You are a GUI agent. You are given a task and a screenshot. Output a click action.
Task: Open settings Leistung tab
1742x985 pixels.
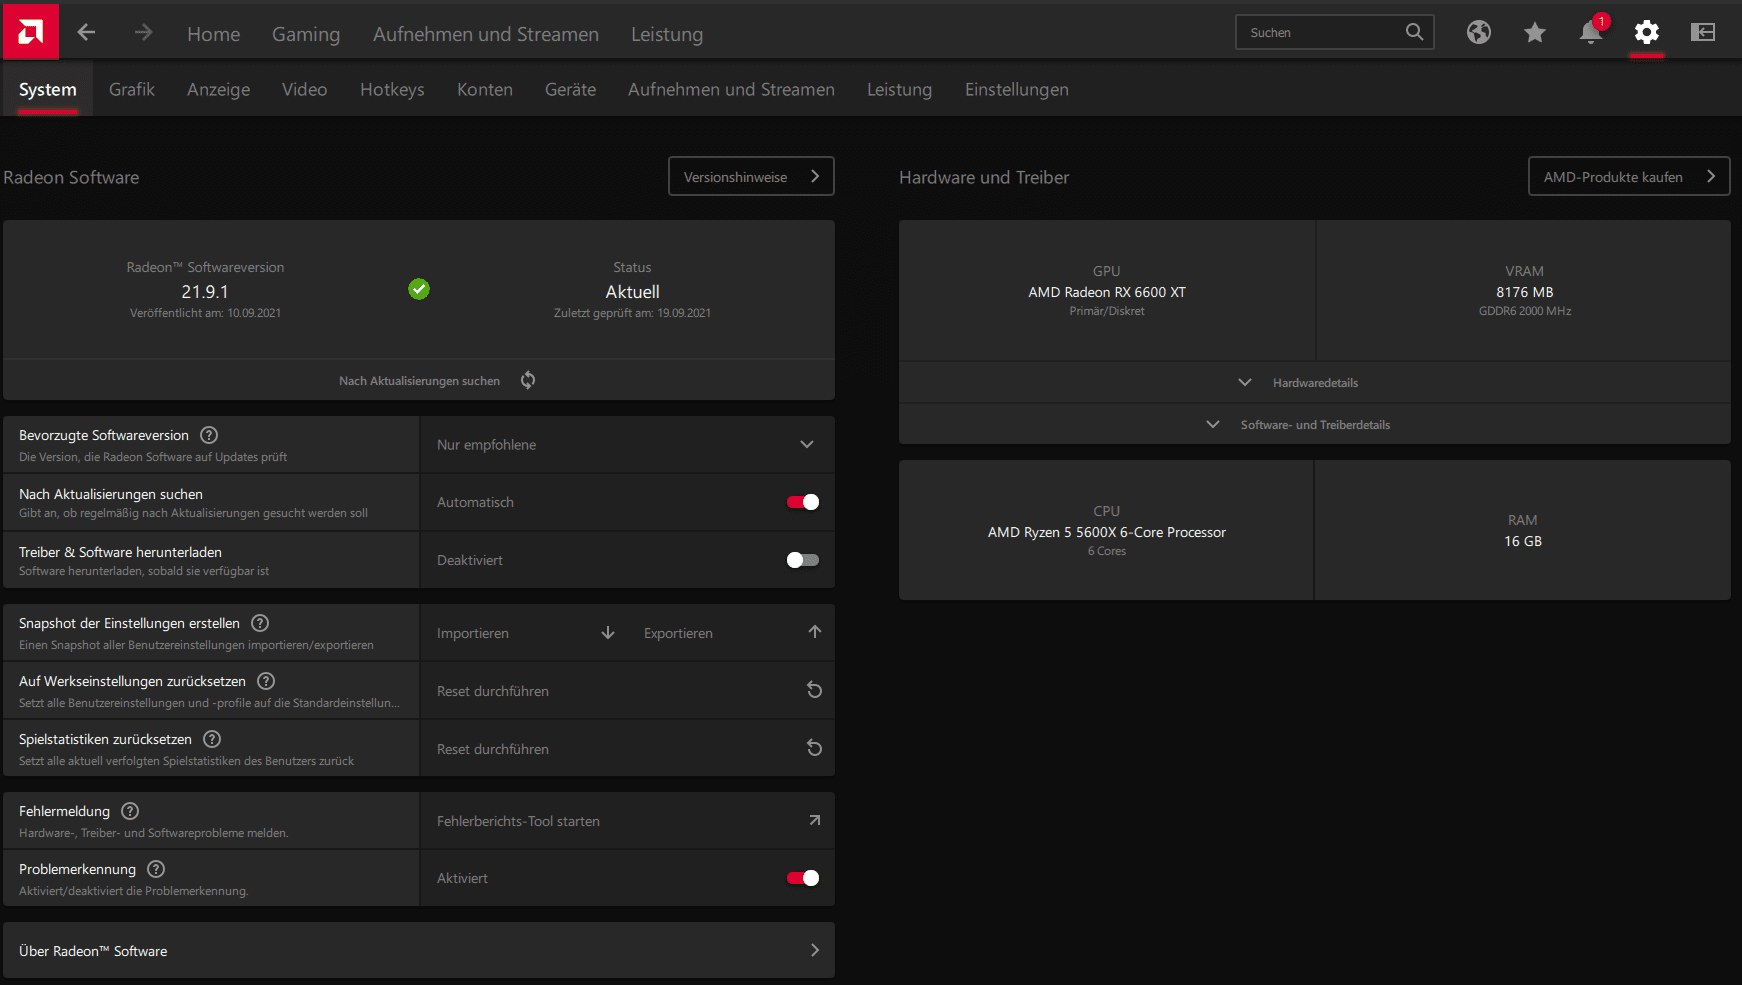[899, 89]
